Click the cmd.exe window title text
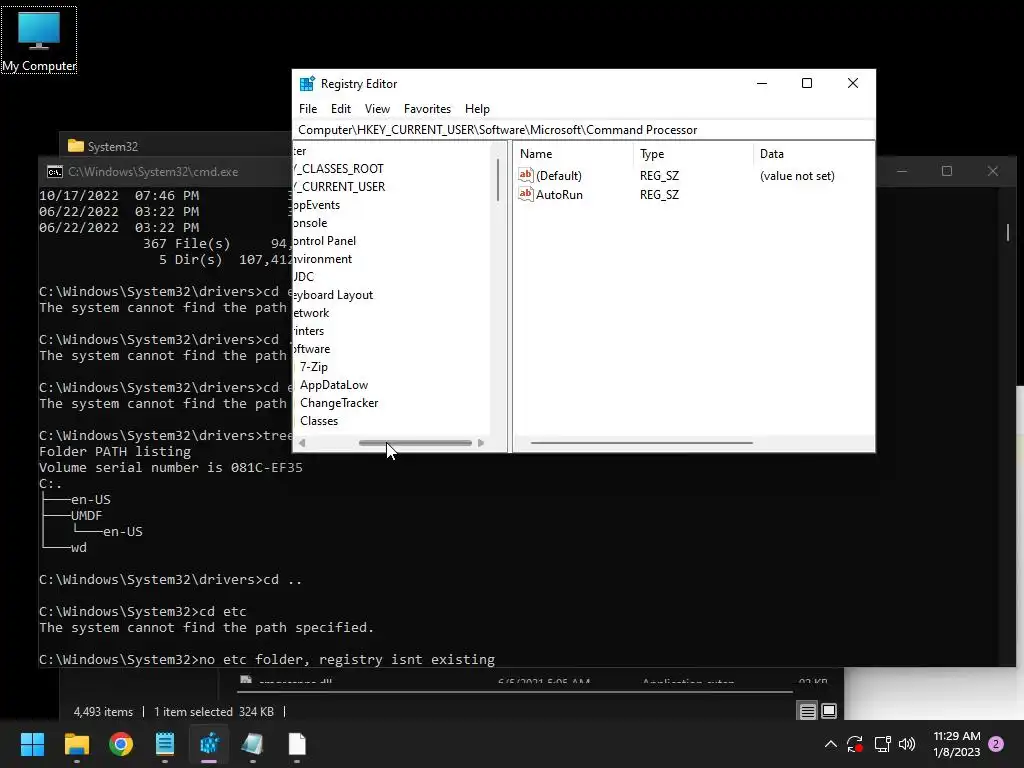The image size is (1024, 768). pos(153,172)
